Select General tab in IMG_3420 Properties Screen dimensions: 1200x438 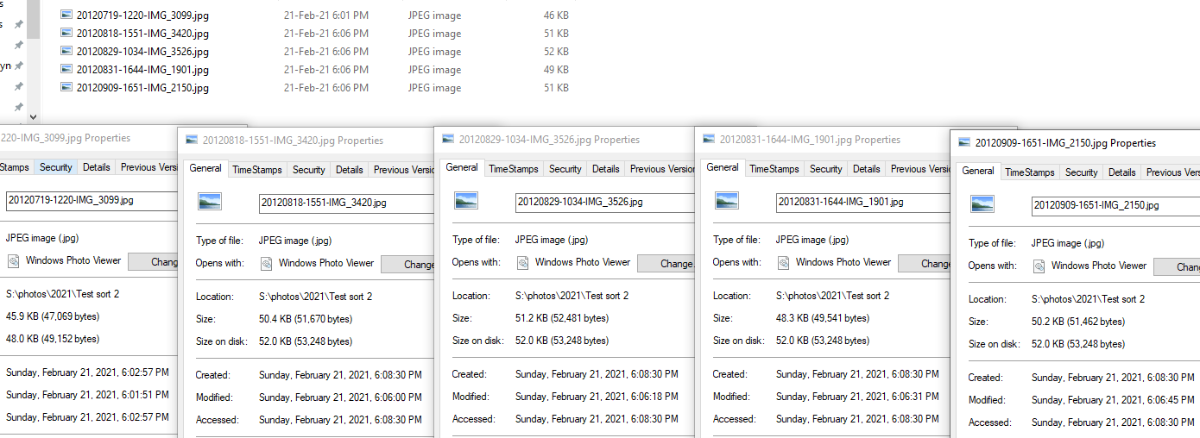pos(206,169)
